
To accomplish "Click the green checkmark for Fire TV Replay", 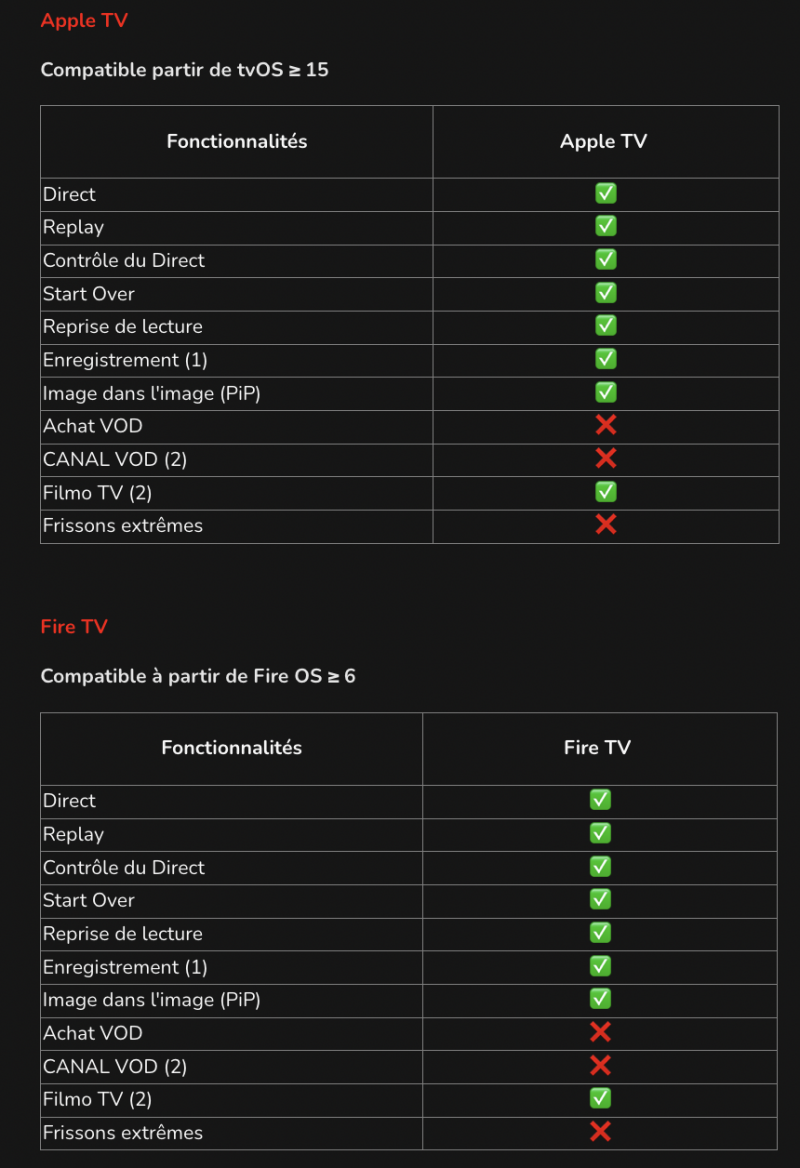I will pos(600,834).
